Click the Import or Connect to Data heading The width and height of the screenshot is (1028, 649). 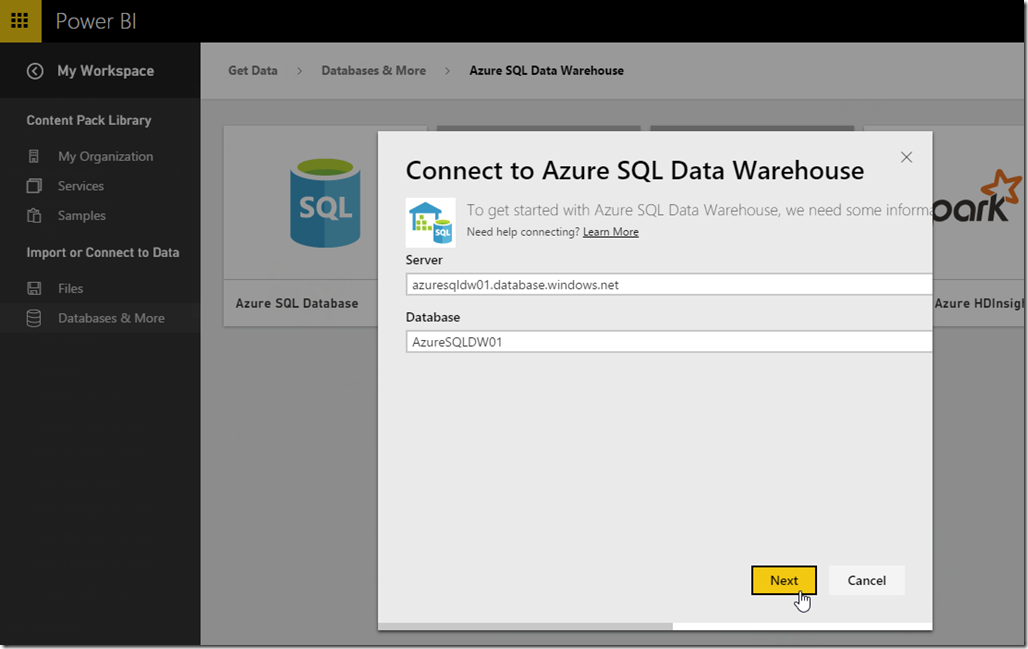point(102,252)
